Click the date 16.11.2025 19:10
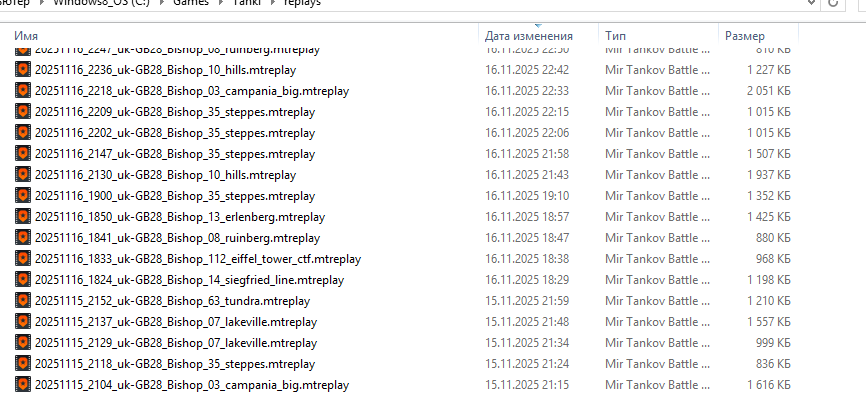The image size is (866, 396). tap(527, 196)
